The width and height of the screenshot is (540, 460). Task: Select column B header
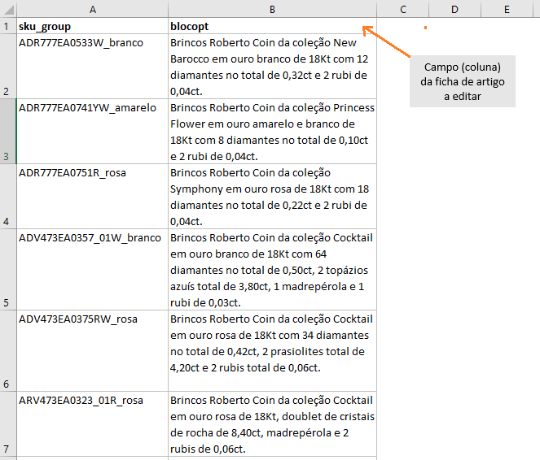(272, 9)
